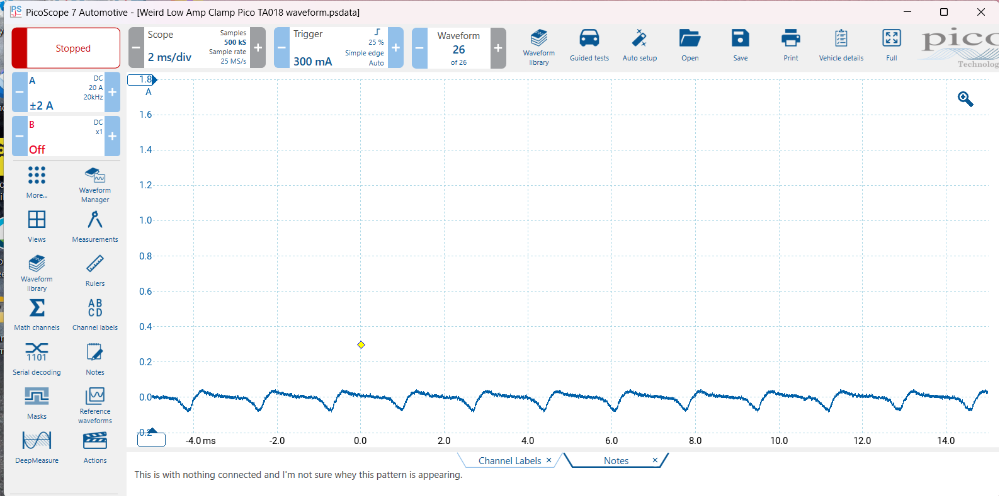The image size is (999, 496).
Task: Open DeepMeasure tool
Action: click(36, 447)
